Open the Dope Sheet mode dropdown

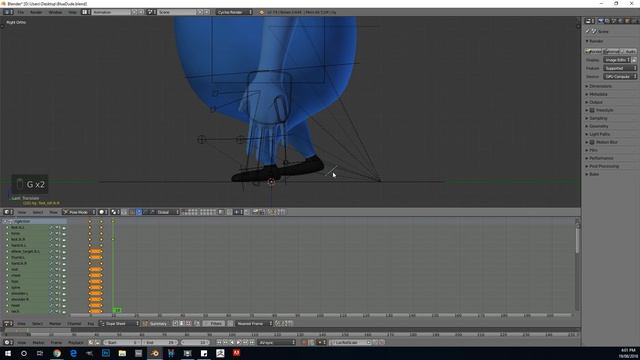(x=119, y=323)
